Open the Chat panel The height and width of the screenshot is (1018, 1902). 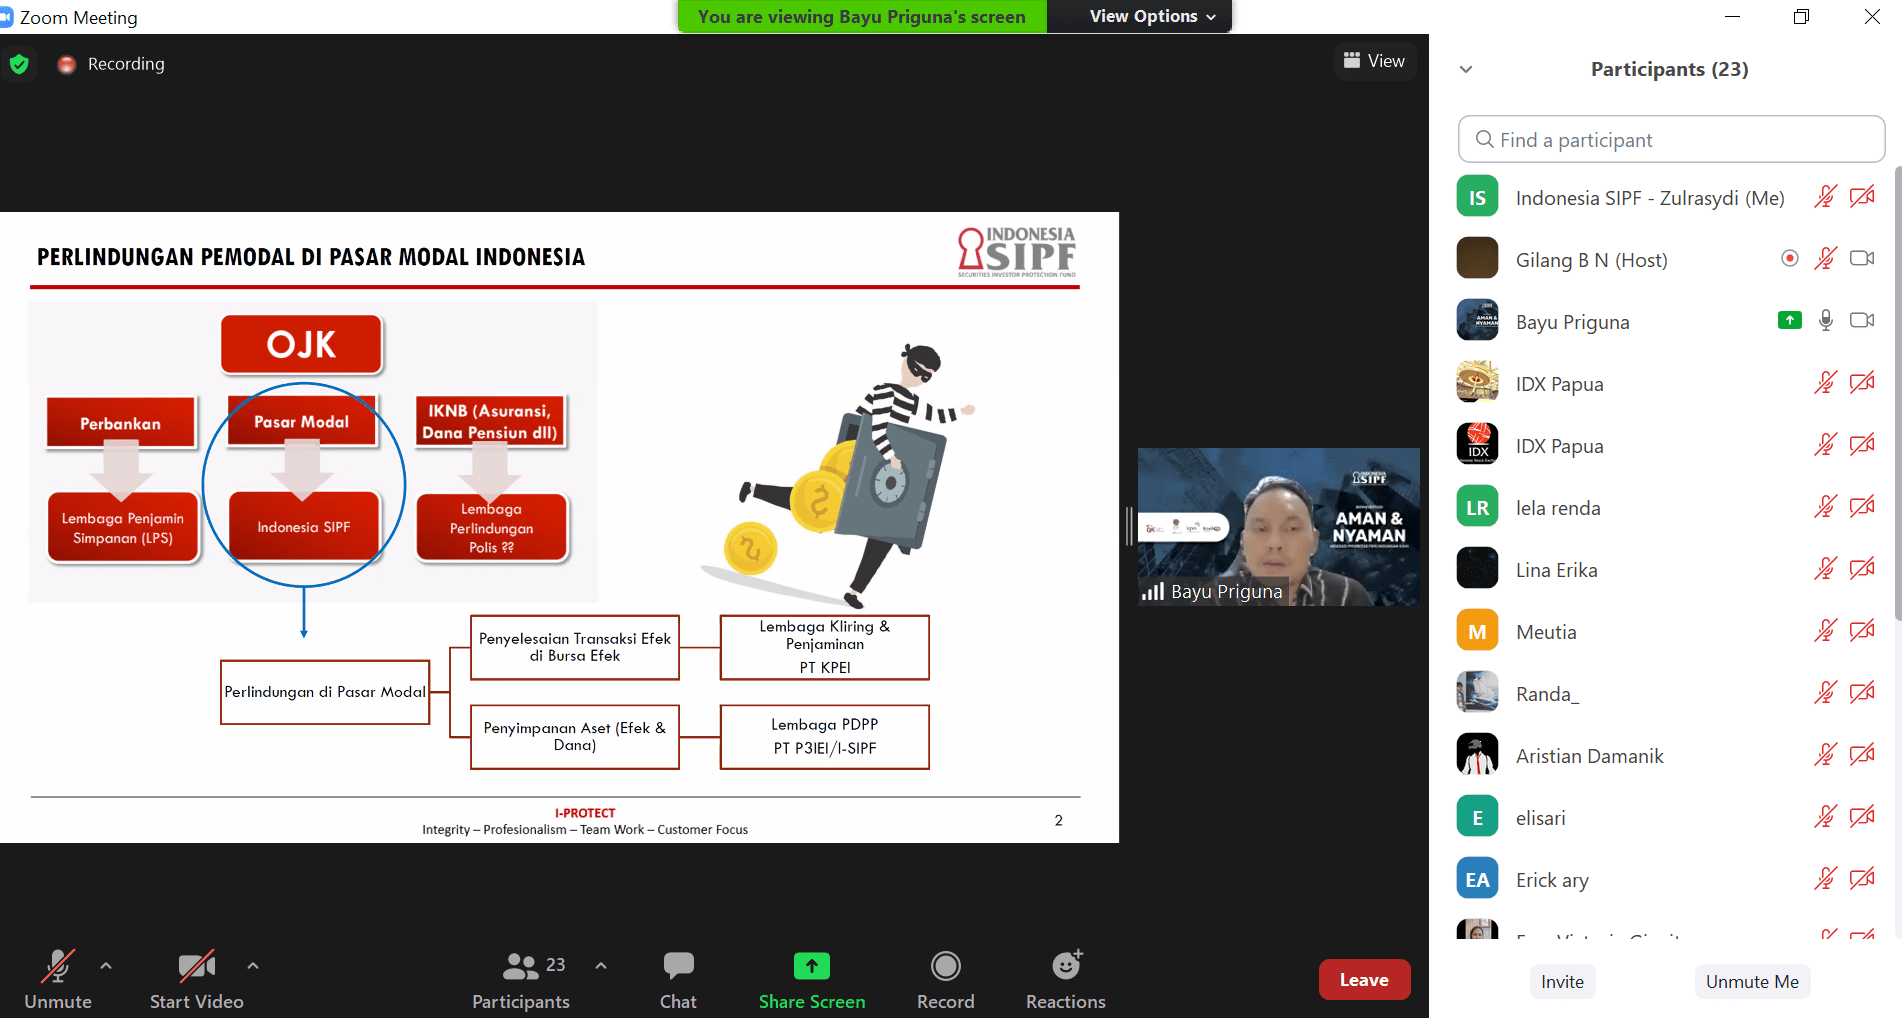click(x=678, y=980)
